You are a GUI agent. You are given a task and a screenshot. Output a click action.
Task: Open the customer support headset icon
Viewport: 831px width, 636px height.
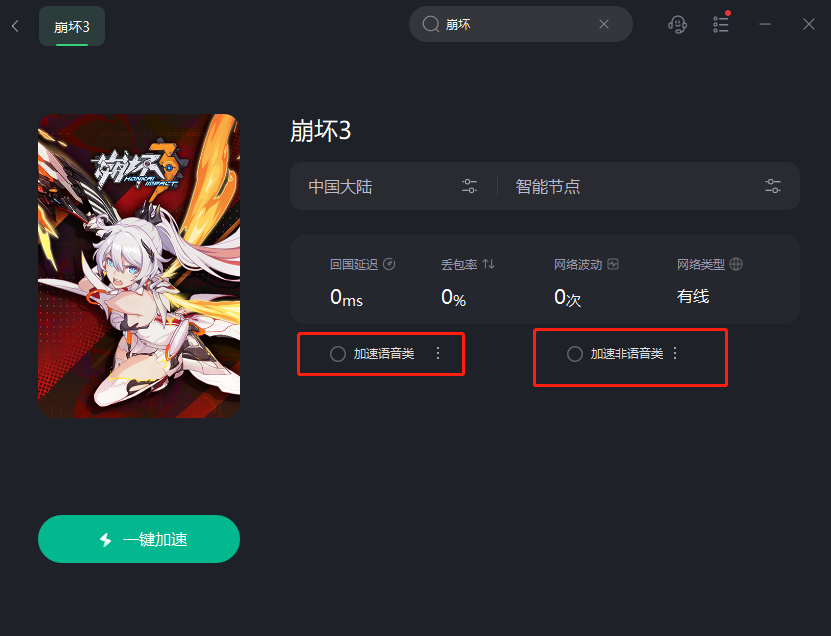(677, 24)
